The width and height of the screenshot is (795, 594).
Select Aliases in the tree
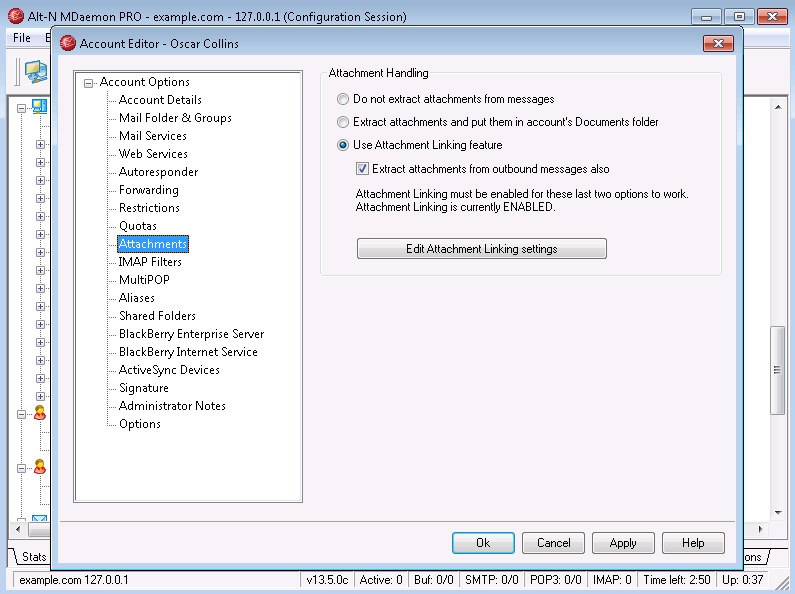(136, 298)
